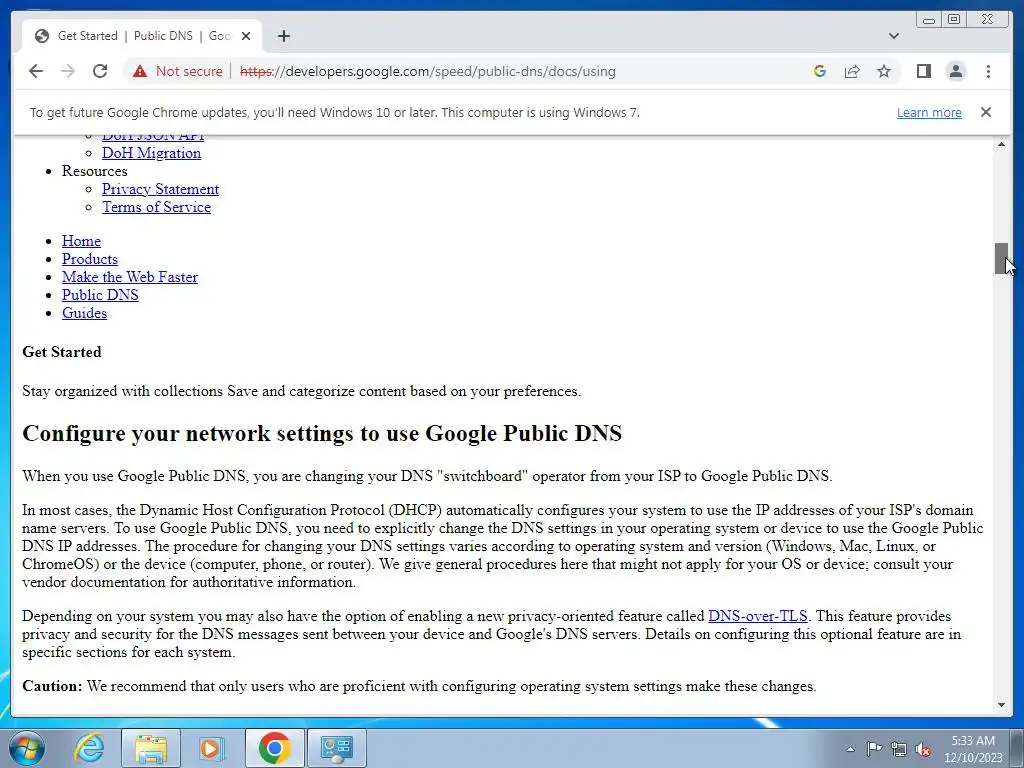Click the 'Resources' list text
This screenshot has height=768, width=1024.
[95, 171]
